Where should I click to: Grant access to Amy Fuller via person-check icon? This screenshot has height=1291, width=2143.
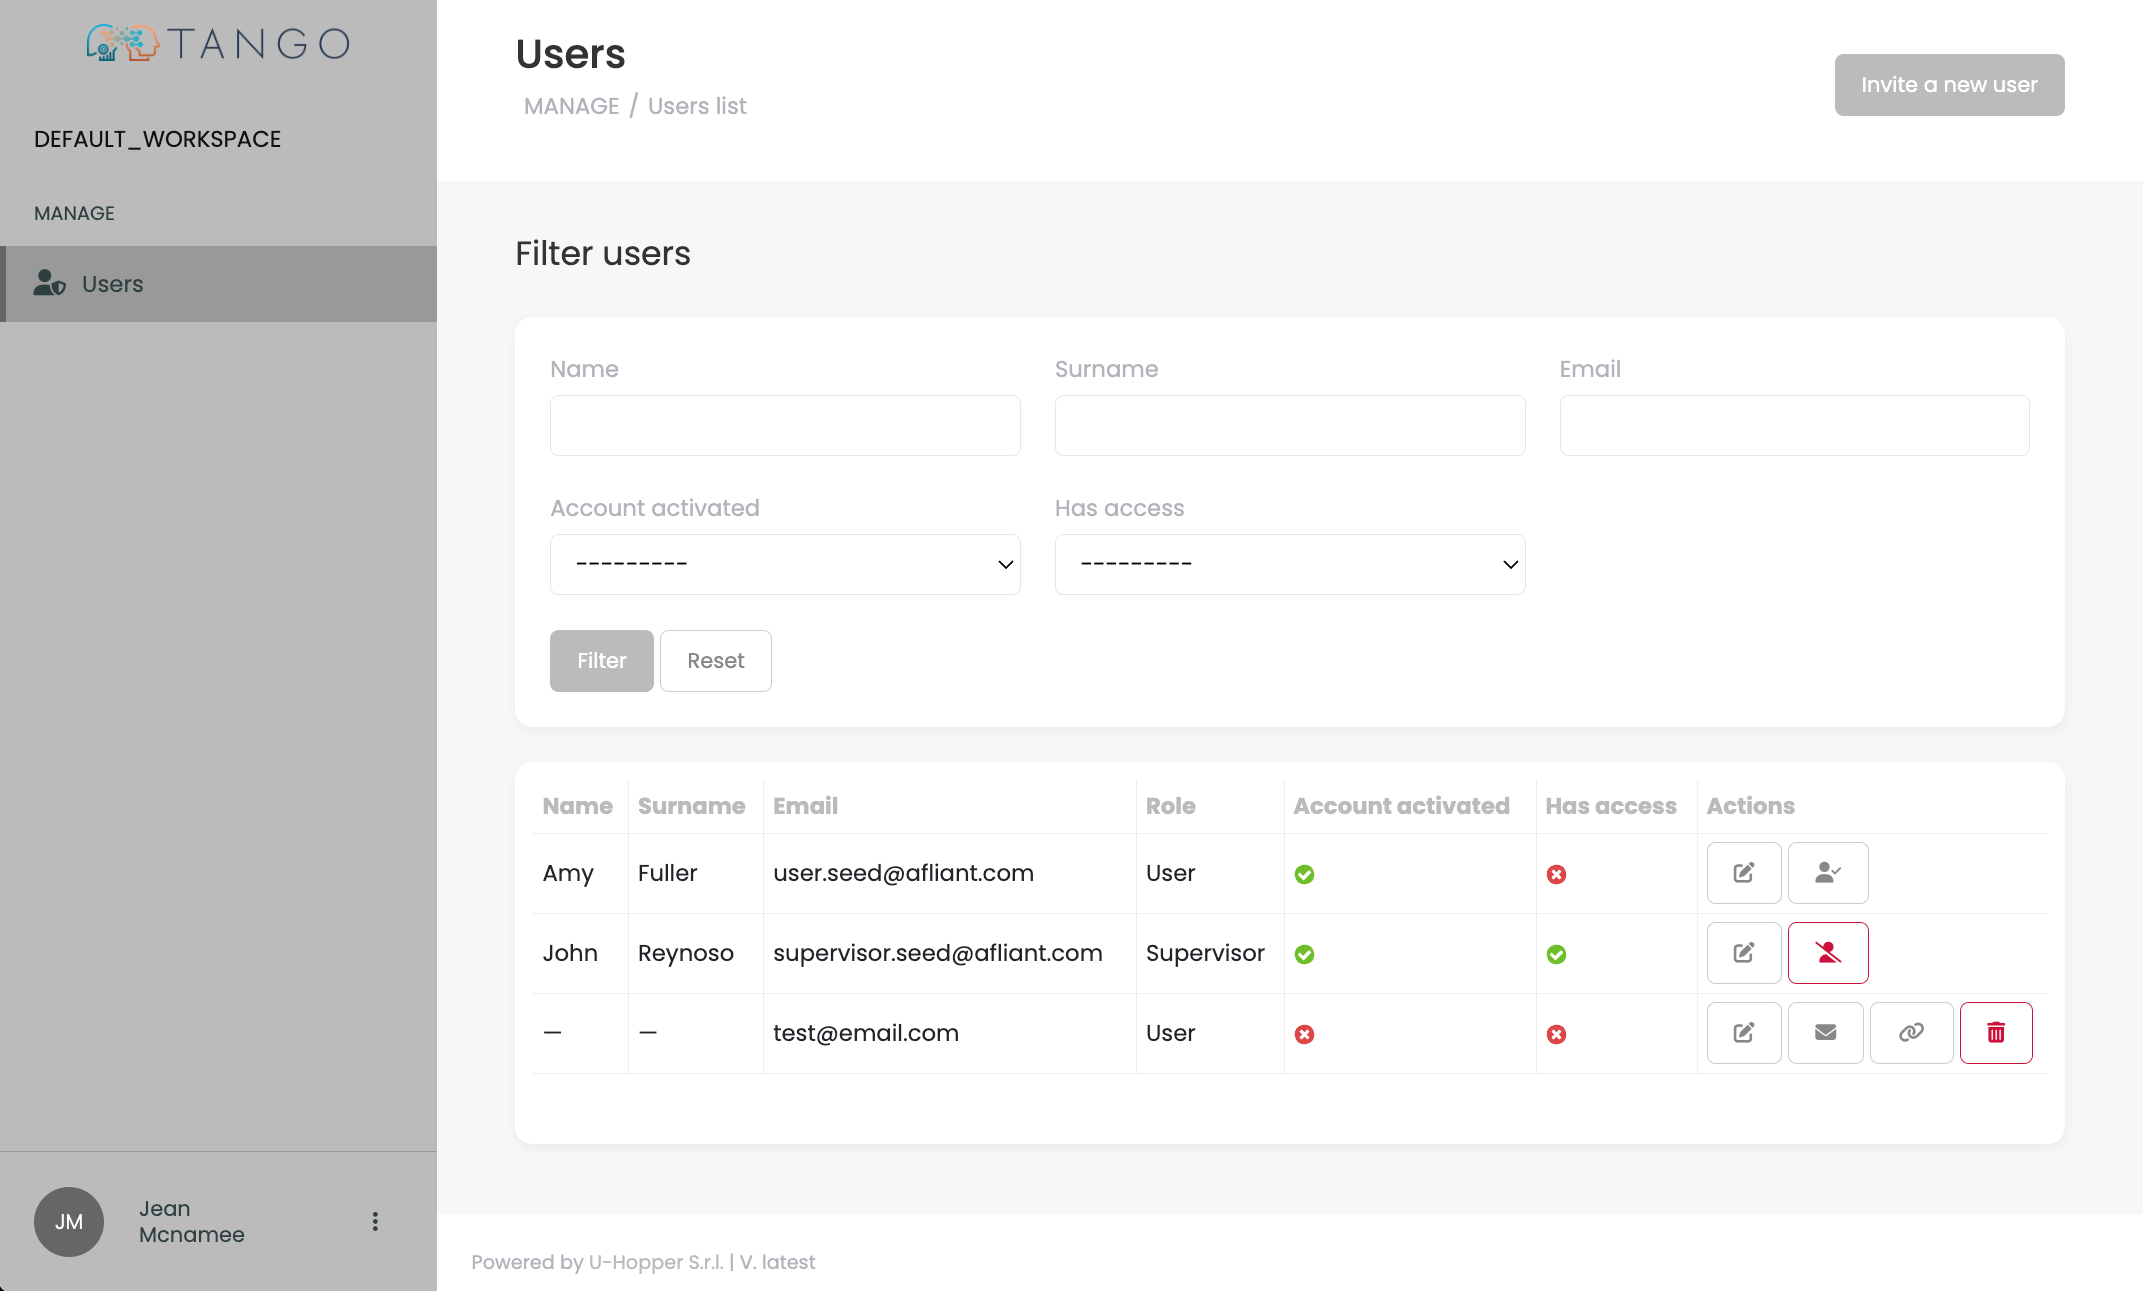point(1827,872)
